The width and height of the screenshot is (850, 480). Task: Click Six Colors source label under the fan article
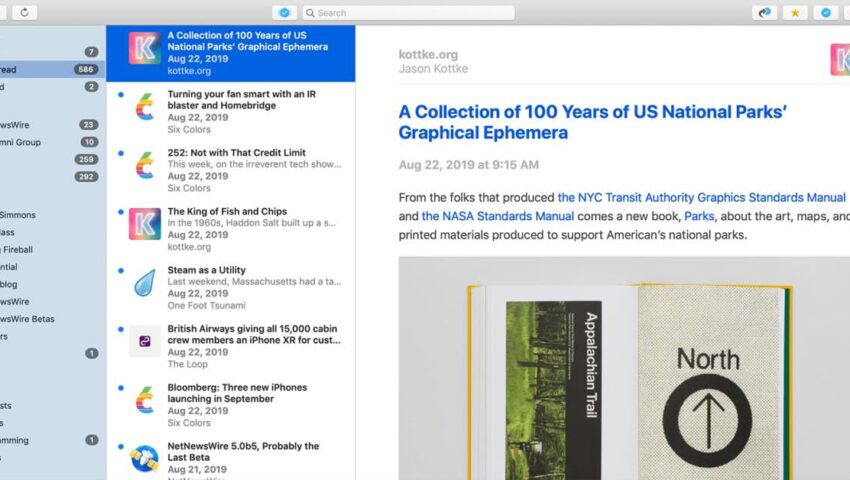(x=189, y=130)
